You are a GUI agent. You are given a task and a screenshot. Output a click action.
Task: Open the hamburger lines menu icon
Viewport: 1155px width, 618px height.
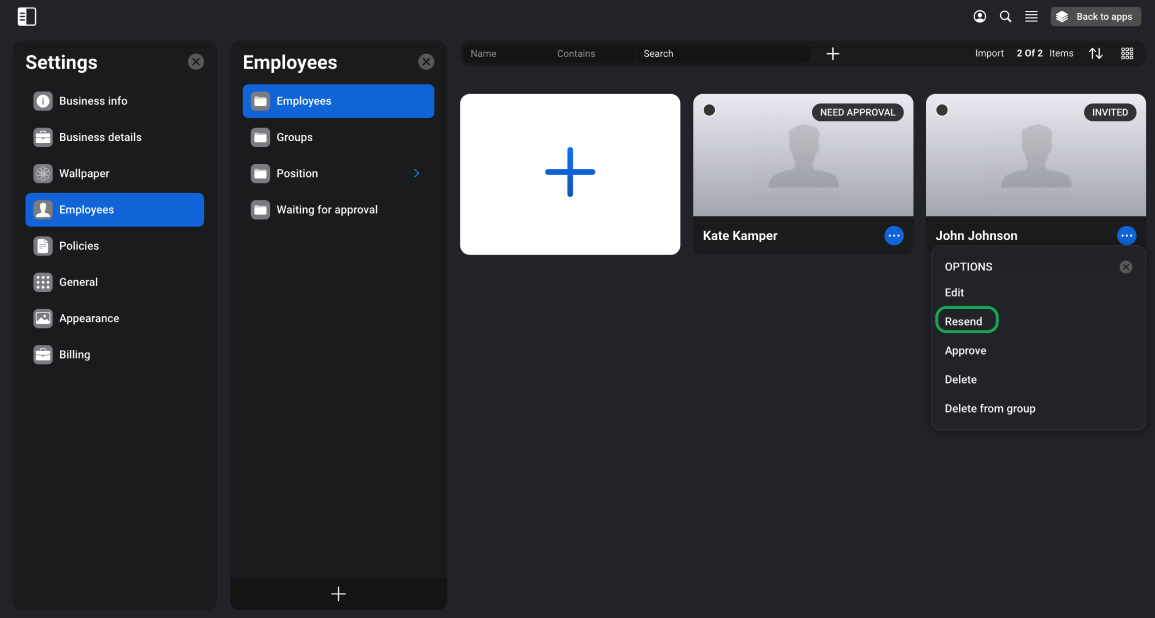(1031, 16)
